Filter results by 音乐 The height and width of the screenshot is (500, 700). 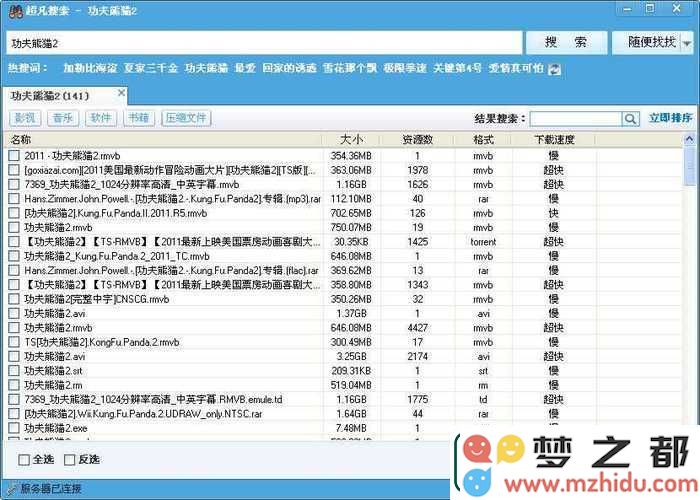tap(63, 118)
